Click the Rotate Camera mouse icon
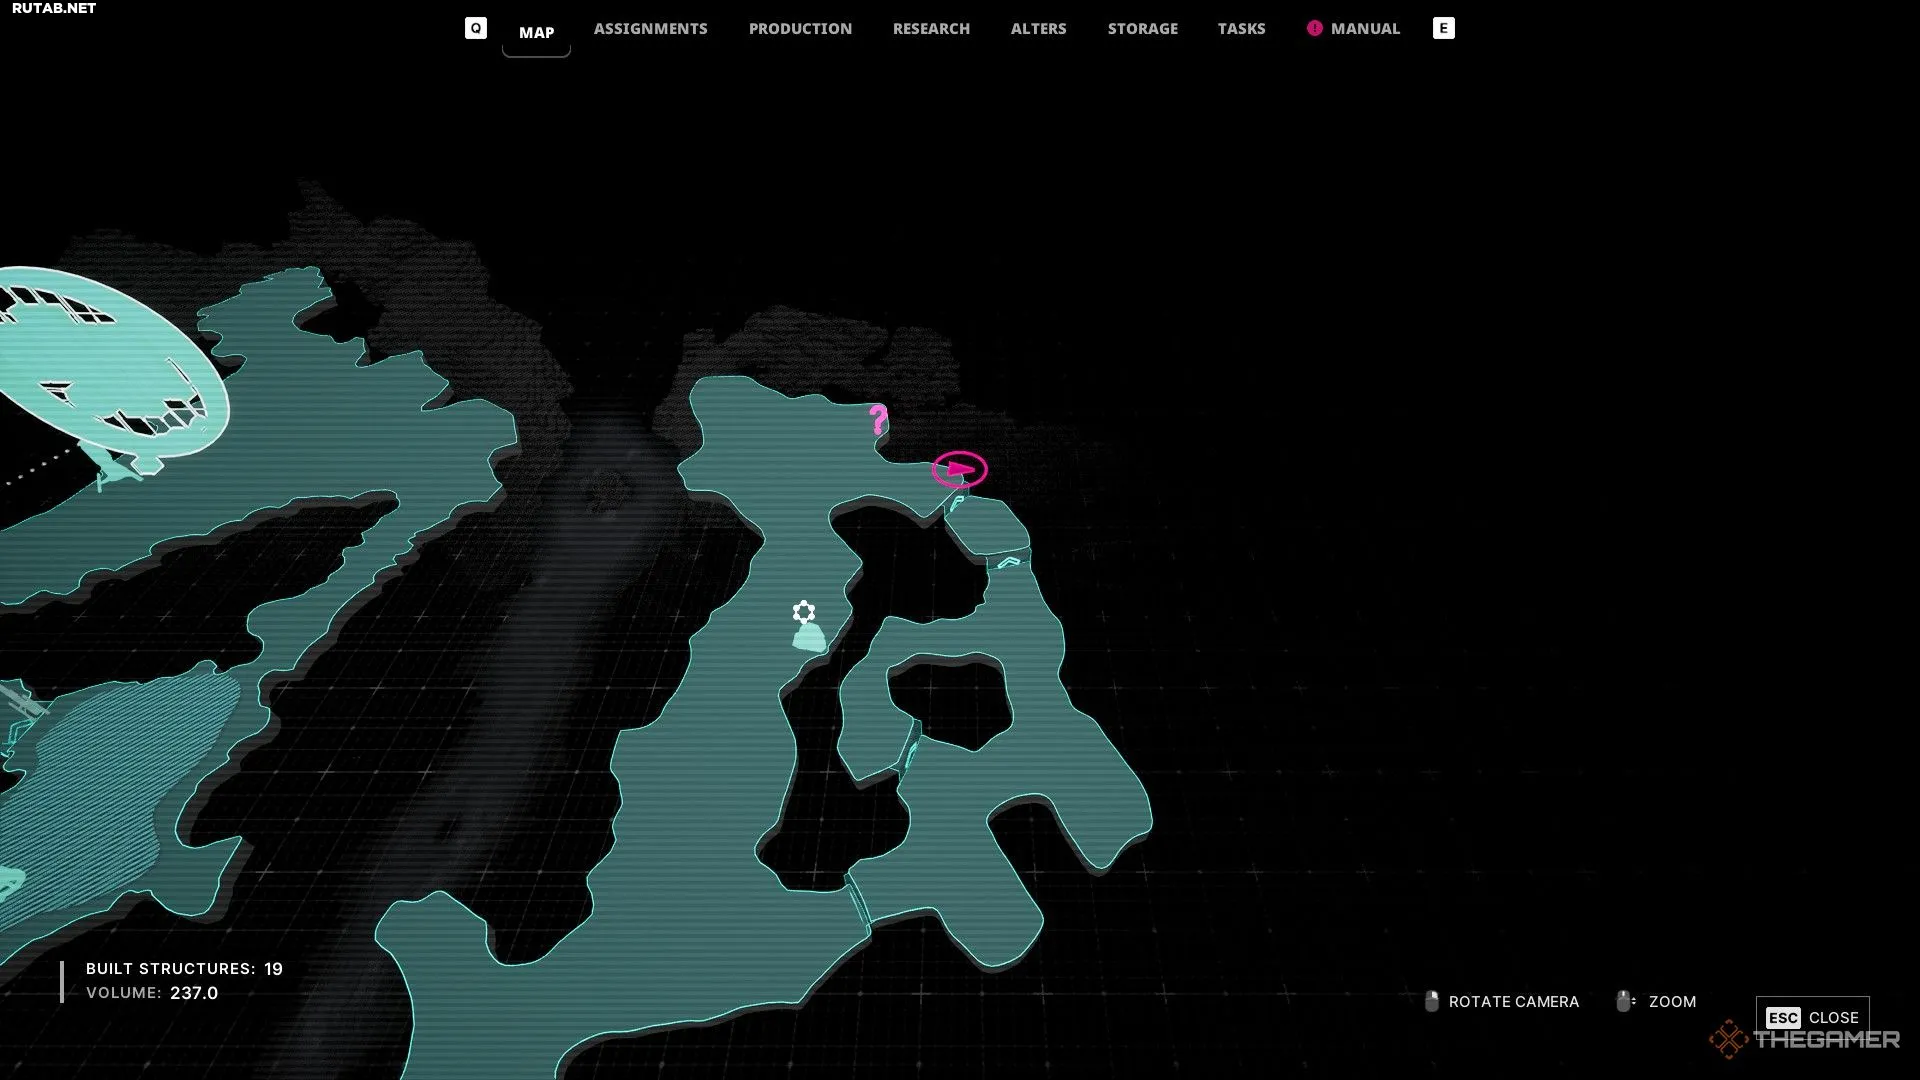Viewport: 1920px width, 1080px height. [1431, 1001]
